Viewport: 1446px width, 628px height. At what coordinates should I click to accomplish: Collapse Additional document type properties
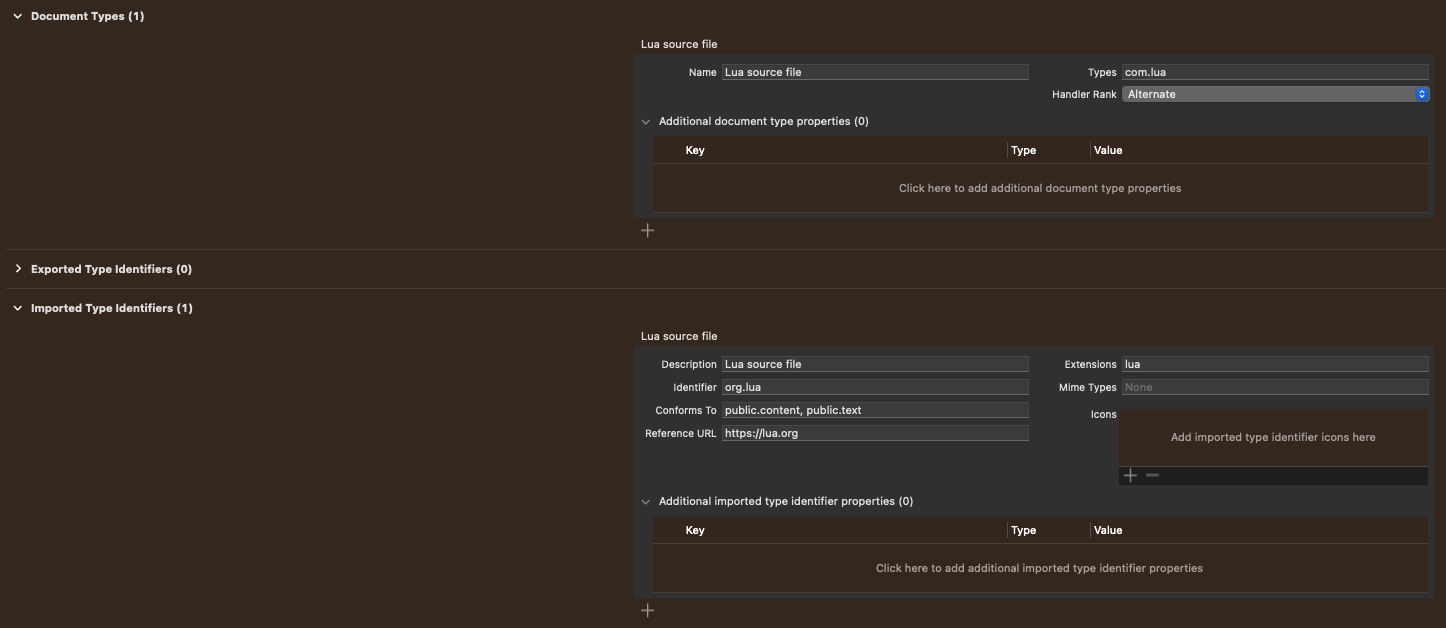(645, 120)
